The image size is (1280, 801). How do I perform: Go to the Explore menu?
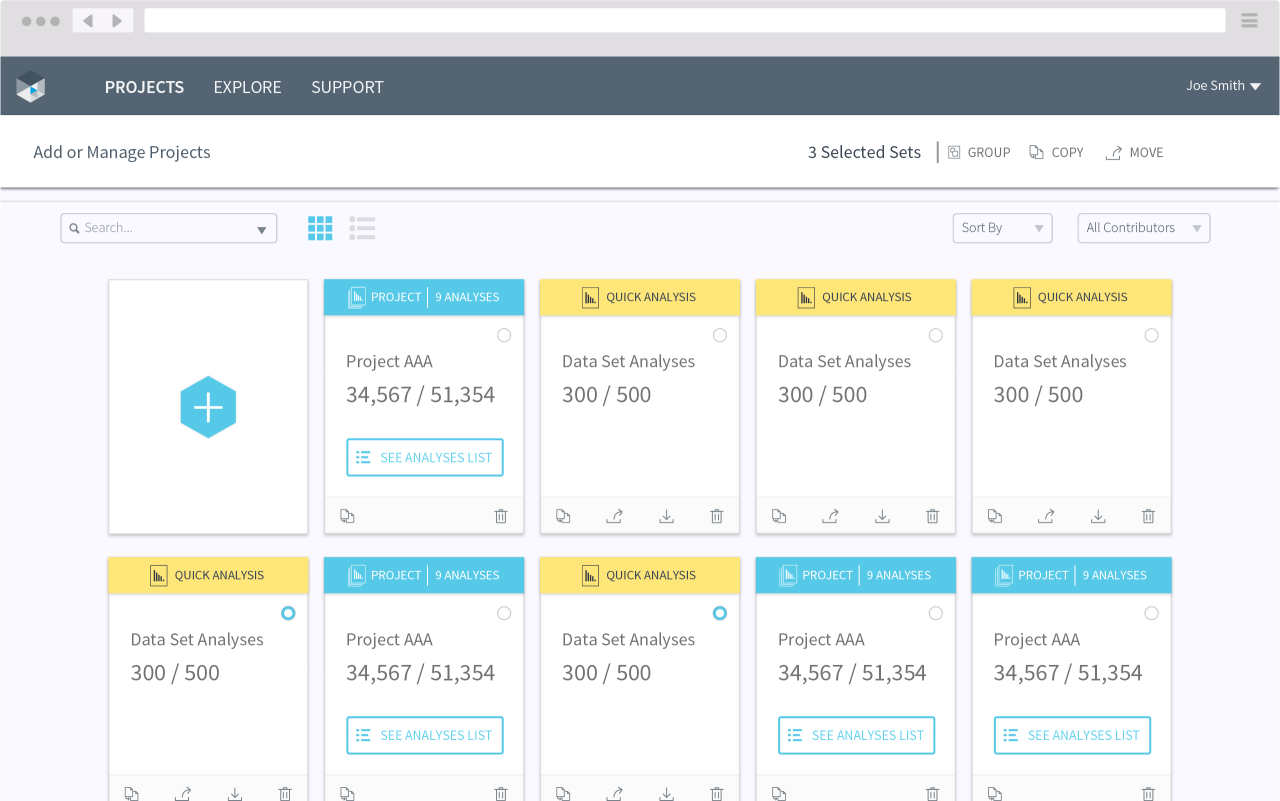pos(247,87)
